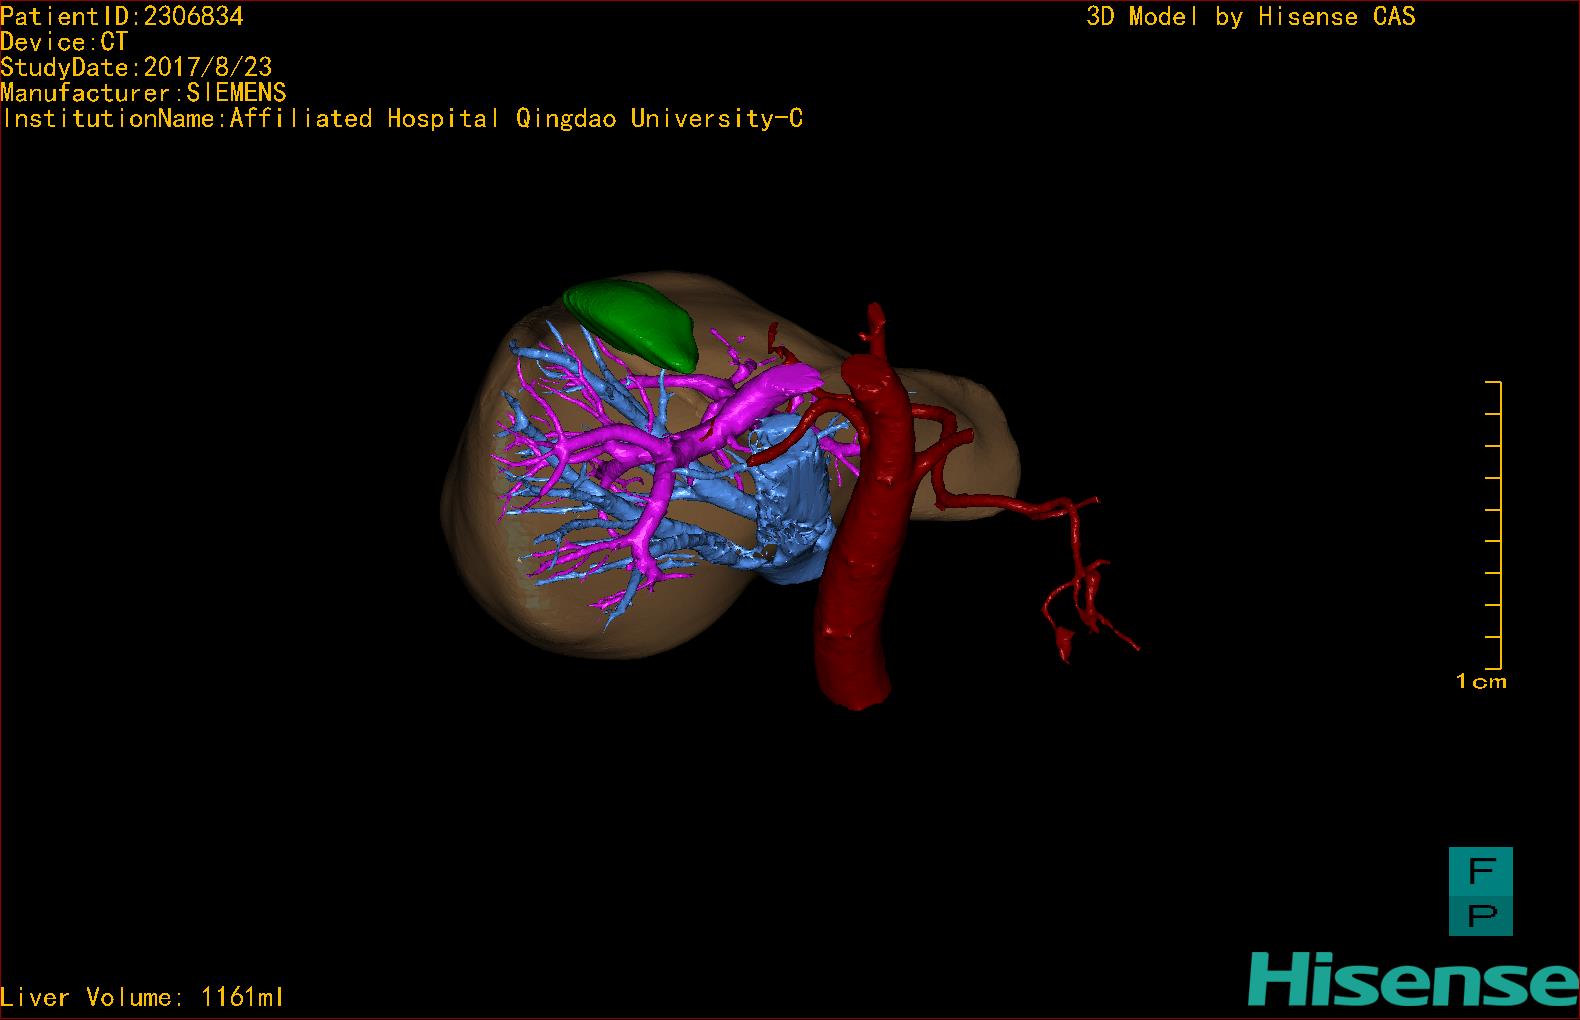Screen dimensions: 1580x1020
Task: Click the 3D Model by Hisense CAS title
Action: click(1251, 16)
